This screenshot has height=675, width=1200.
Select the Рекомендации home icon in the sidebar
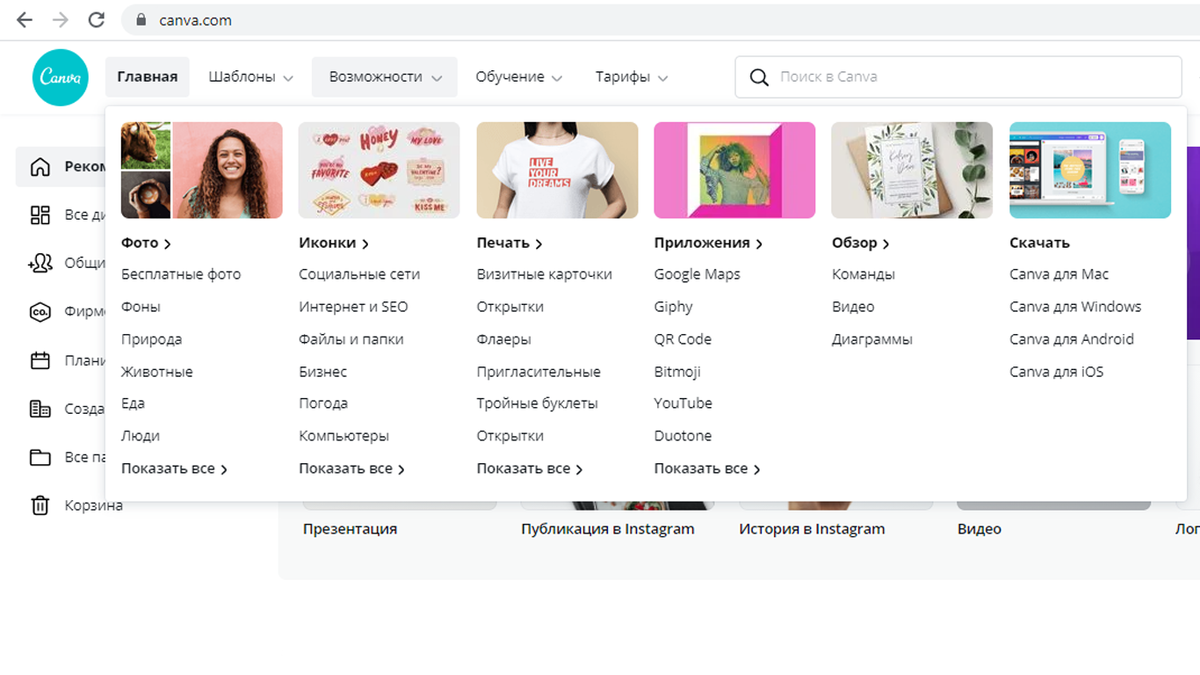point(42,167)
